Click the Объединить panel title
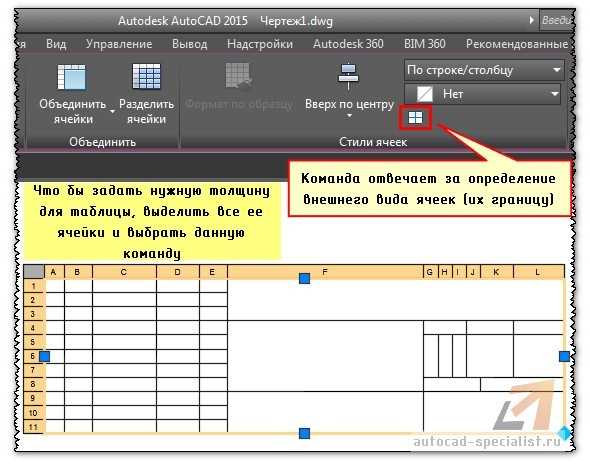 [102, 142]
